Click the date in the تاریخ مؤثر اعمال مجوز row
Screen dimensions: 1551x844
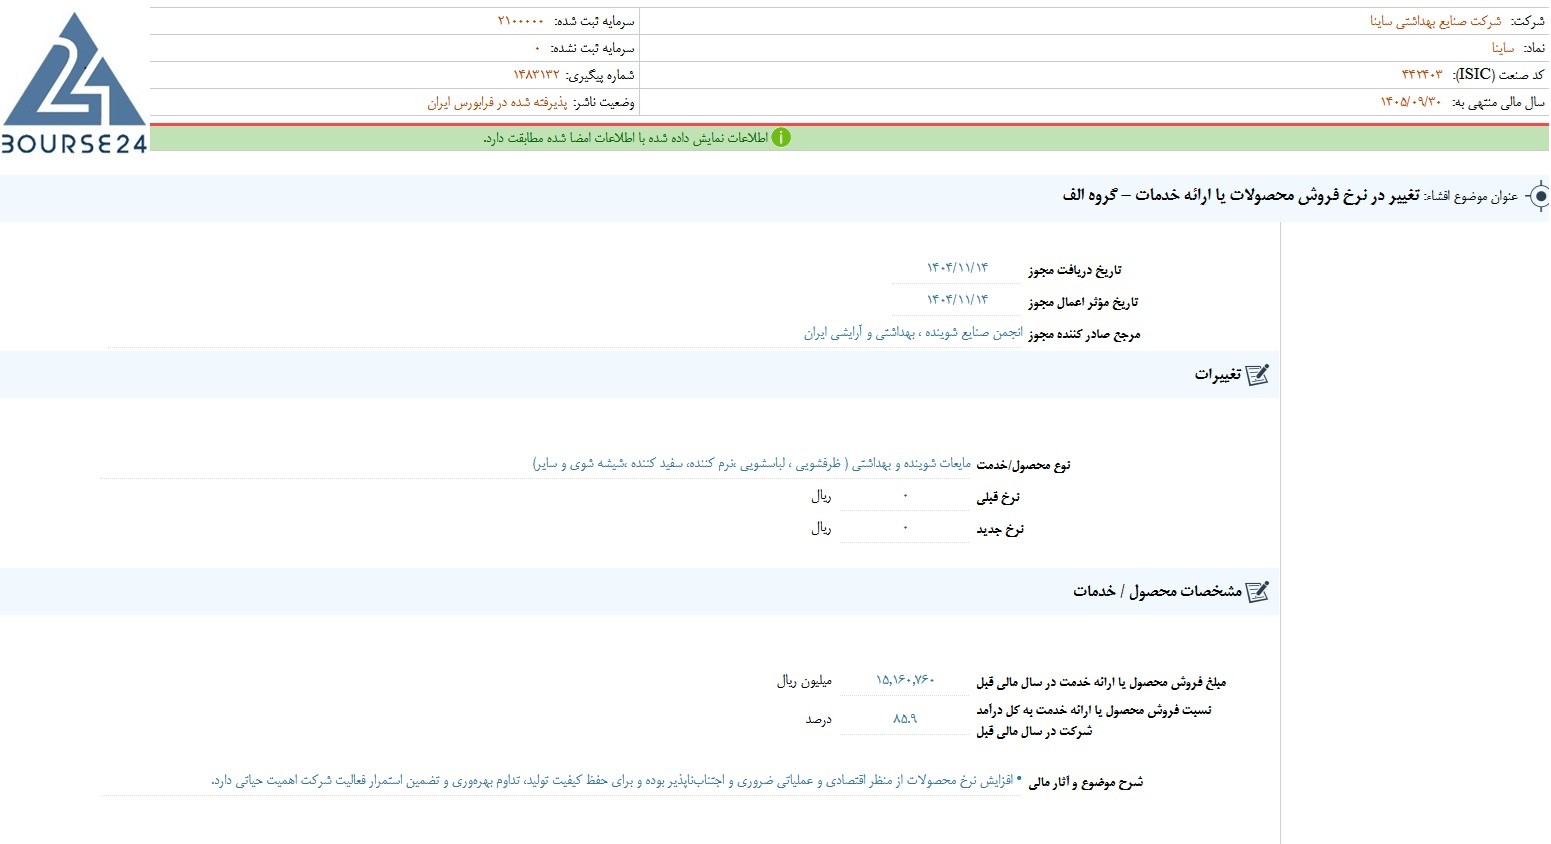pos(957,300)
